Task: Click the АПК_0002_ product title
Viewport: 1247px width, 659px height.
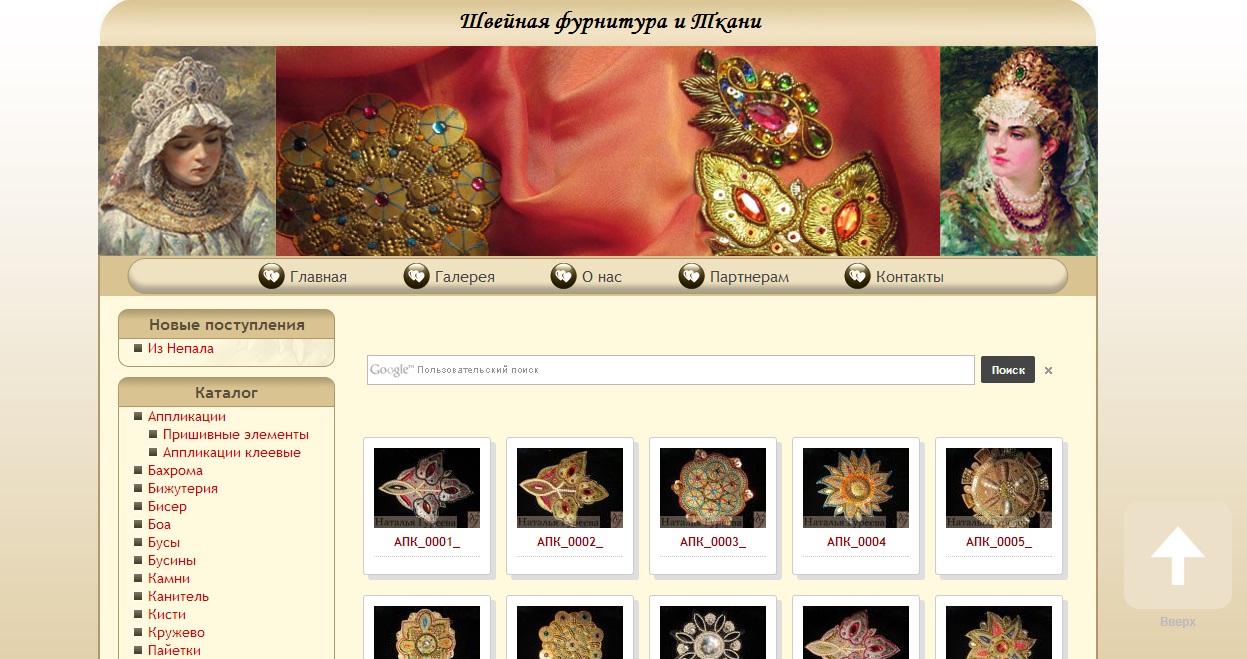Action: point(570,542)
